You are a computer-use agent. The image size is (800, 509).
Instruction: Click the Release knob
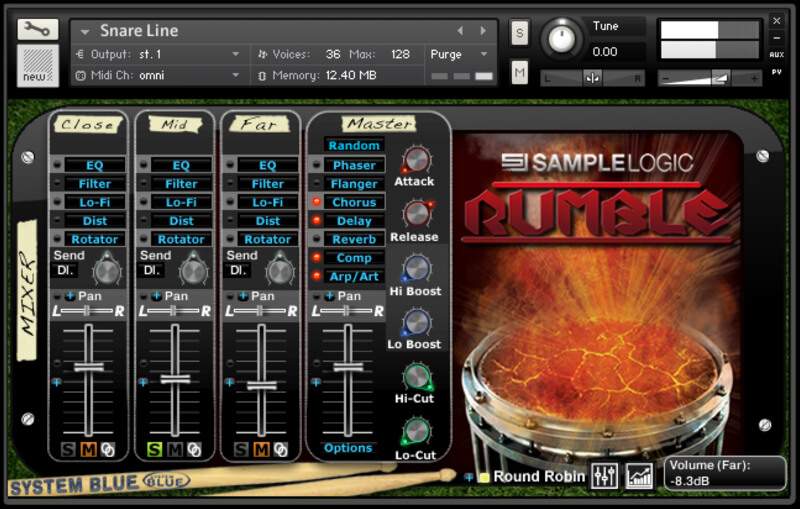(x=417, y=215)
